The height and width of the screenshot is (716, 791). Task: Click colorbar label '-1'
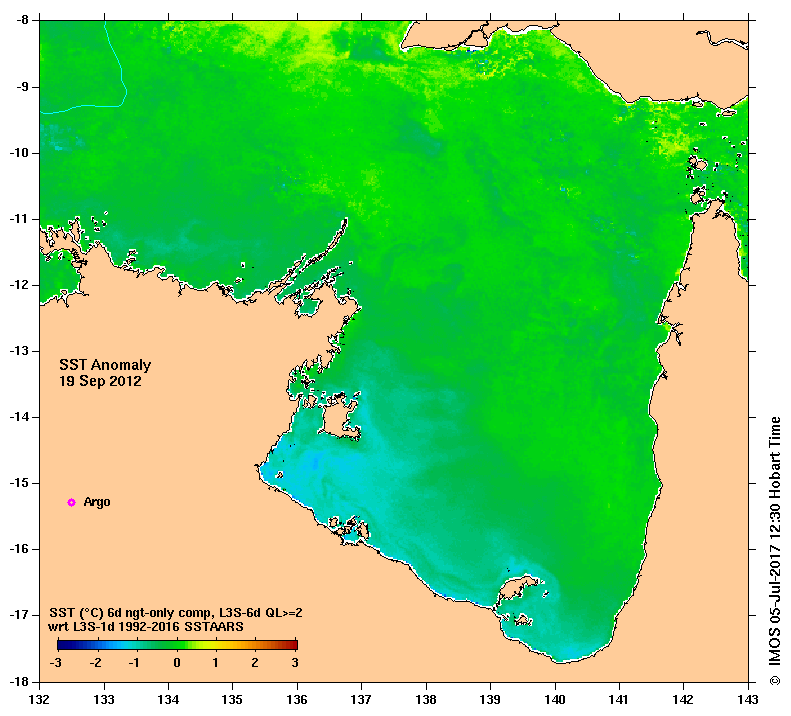click(x=134, y=663)
